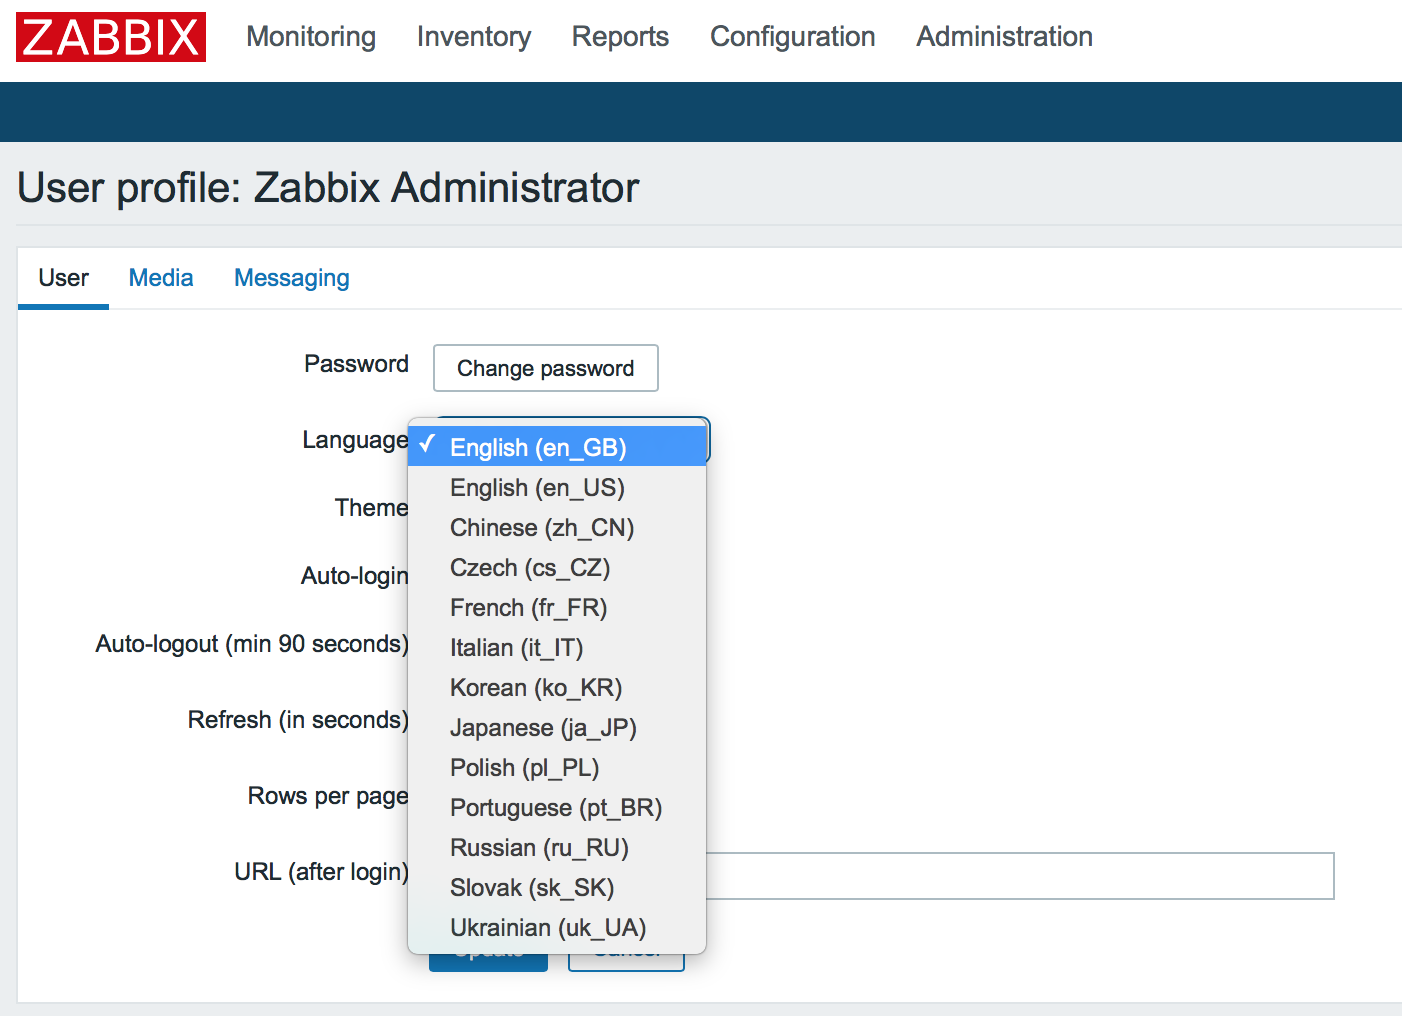Viewport: 1402px width, 1016px height.
Task: Open the Inventory menu
Action: tap(474, 37)
